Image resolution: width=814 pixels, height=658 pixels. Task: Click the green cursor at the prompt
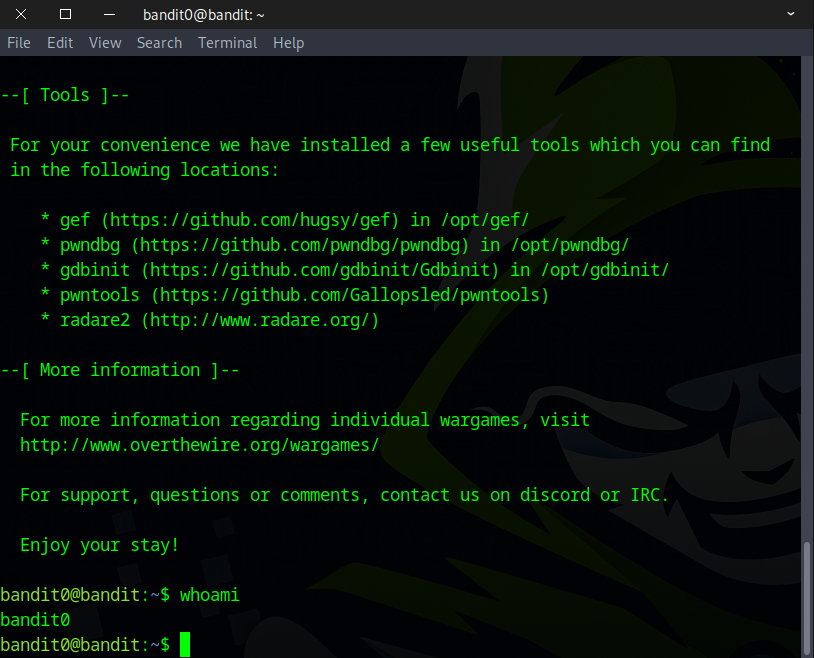pyautogui.click(x=185, y=645)
